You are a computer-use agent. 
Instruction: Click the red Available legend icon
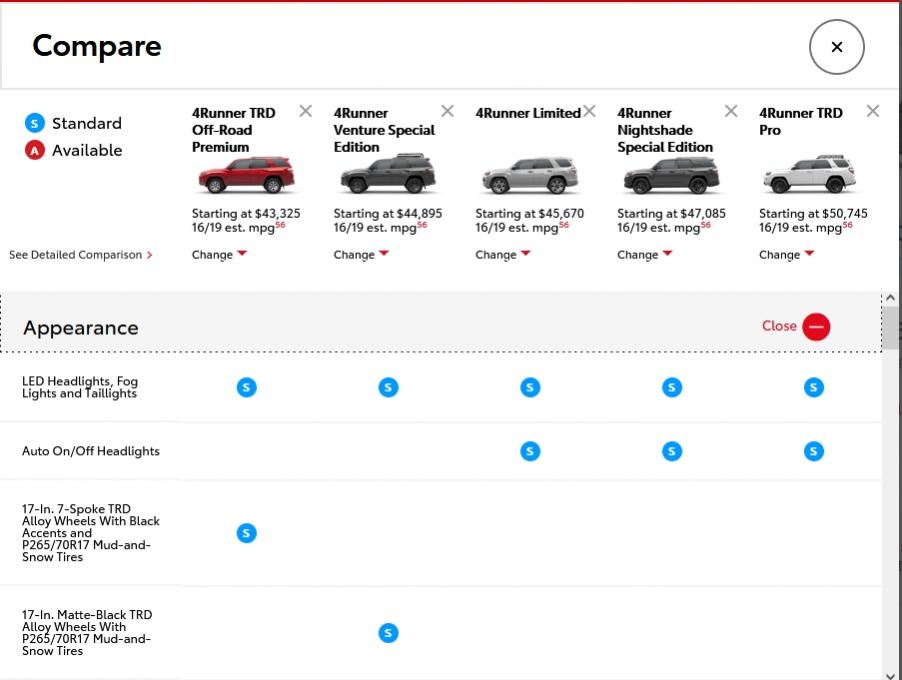(x=35, y=150)
